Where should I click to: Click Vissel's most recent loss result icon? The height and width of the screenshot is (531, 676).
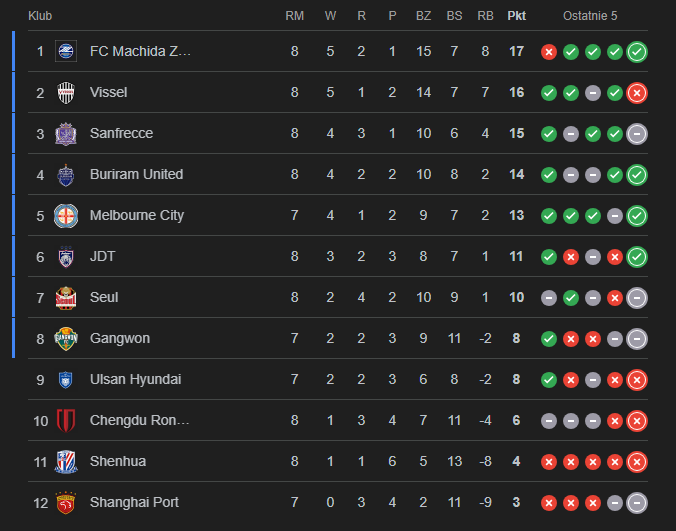pos(637,93)
